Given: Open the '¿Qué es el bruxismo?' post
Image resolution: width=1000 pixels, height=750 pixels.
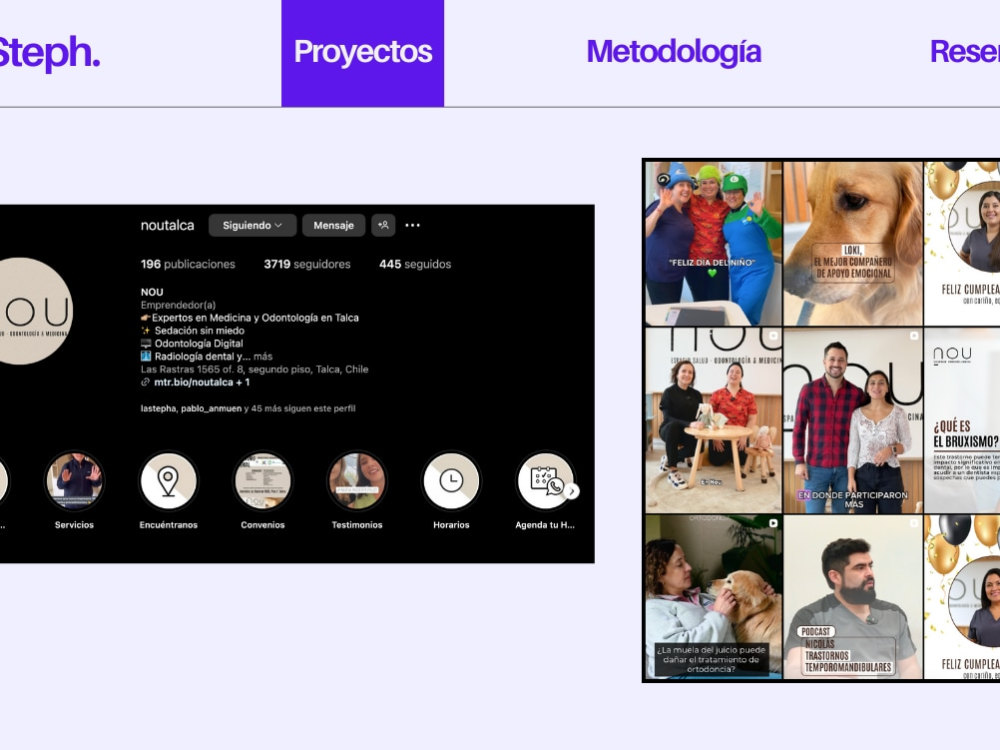Looking at the screenshot, I should 962,420.
